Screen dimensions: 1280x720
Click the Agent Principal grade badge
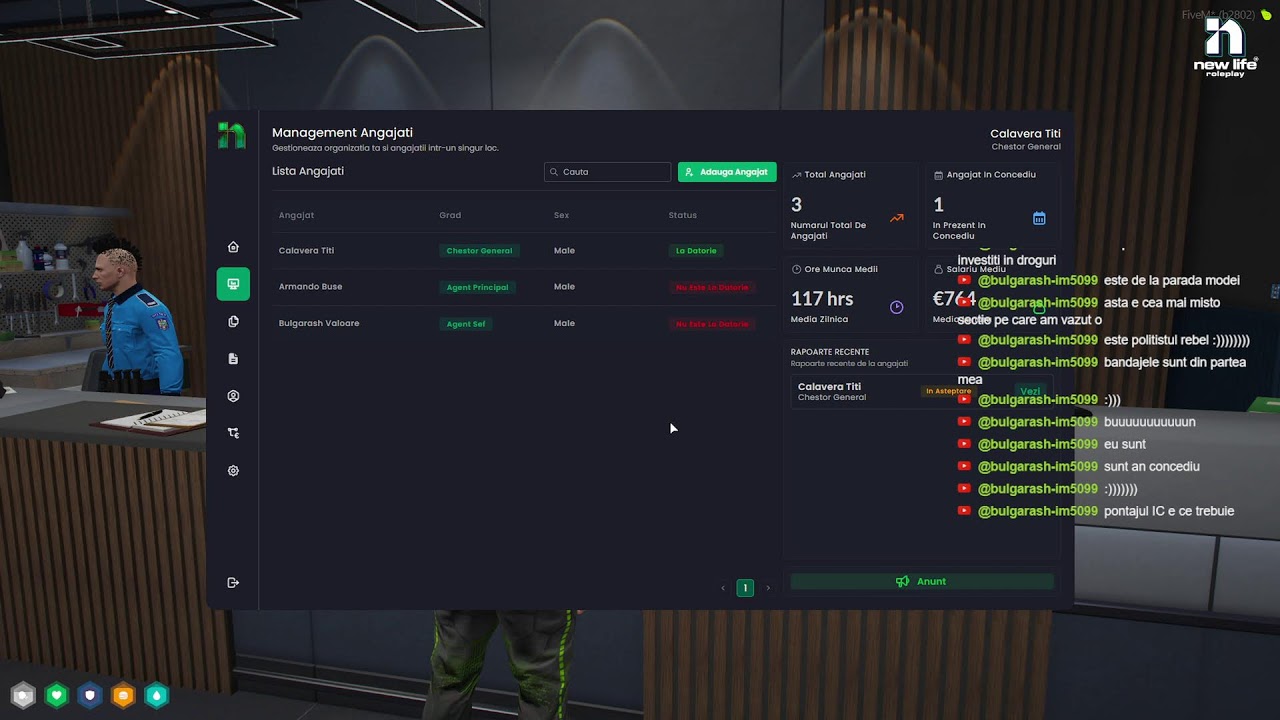pos(477,287)
